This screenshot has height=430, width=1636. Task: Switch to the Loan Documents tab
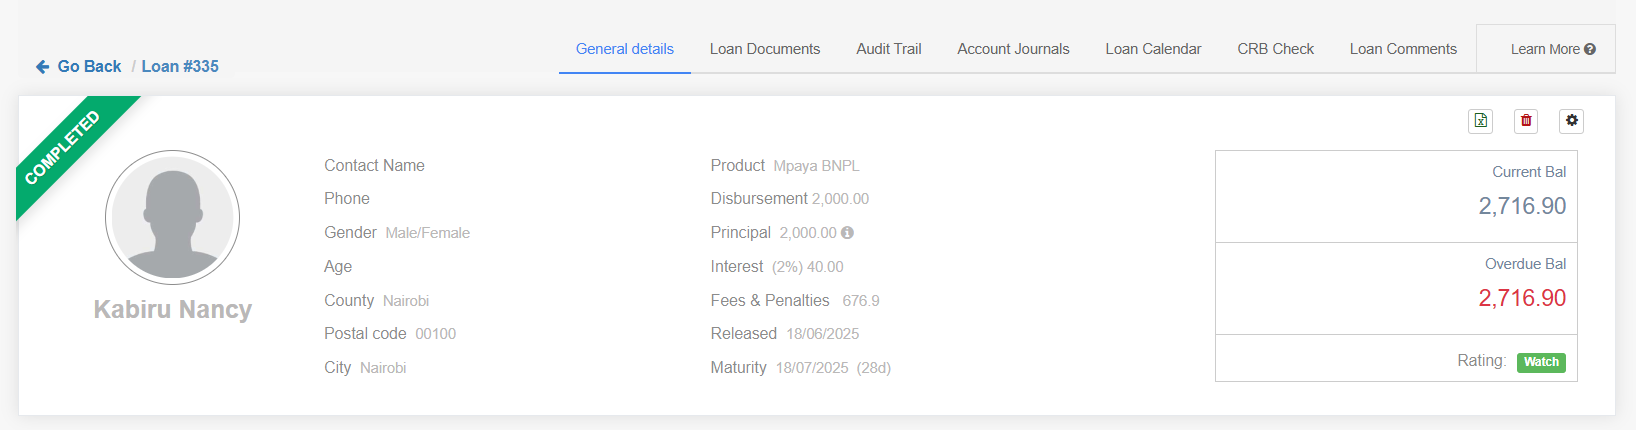point(764,49)
